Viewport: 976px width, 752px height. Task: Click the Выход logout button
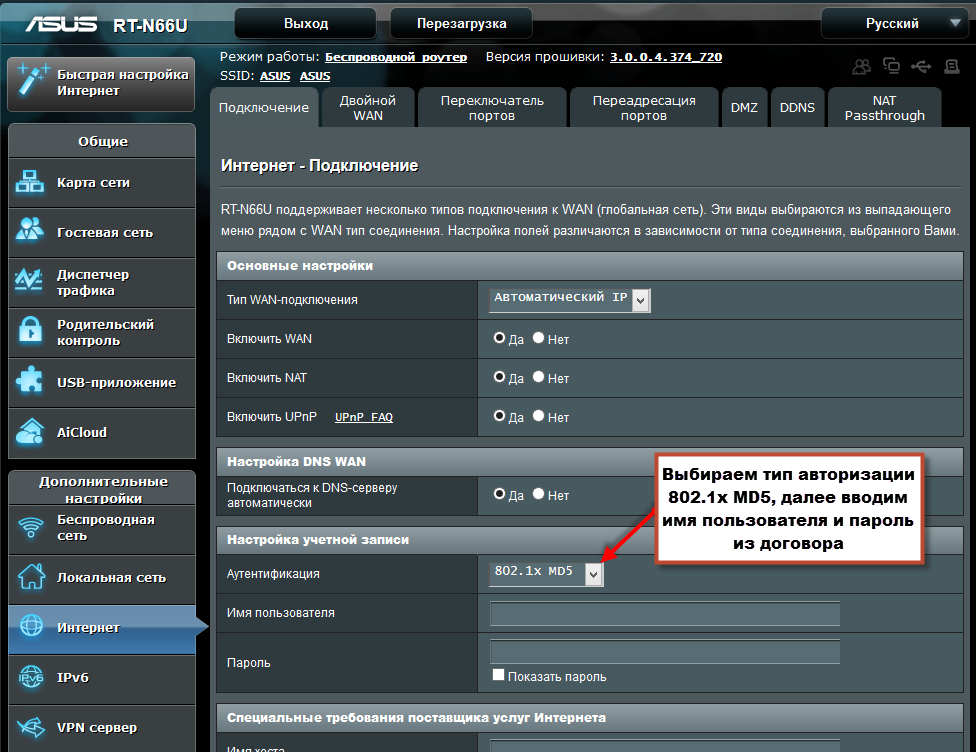pyautogui.click(x=306, y=24)
